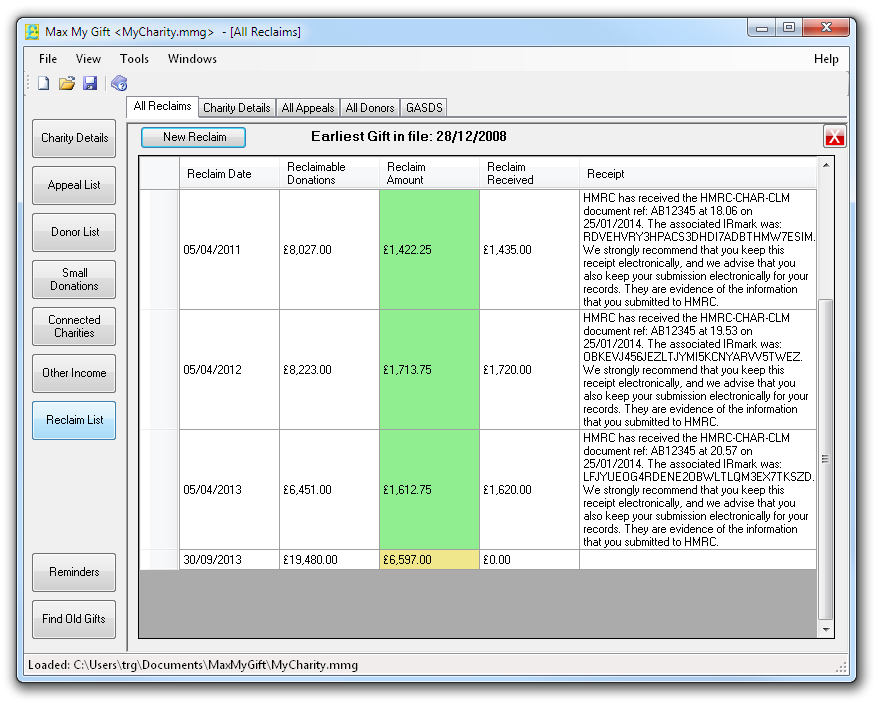Switch to the All Donors tab
The image size is (878, 703).
[x=370, y=108]
